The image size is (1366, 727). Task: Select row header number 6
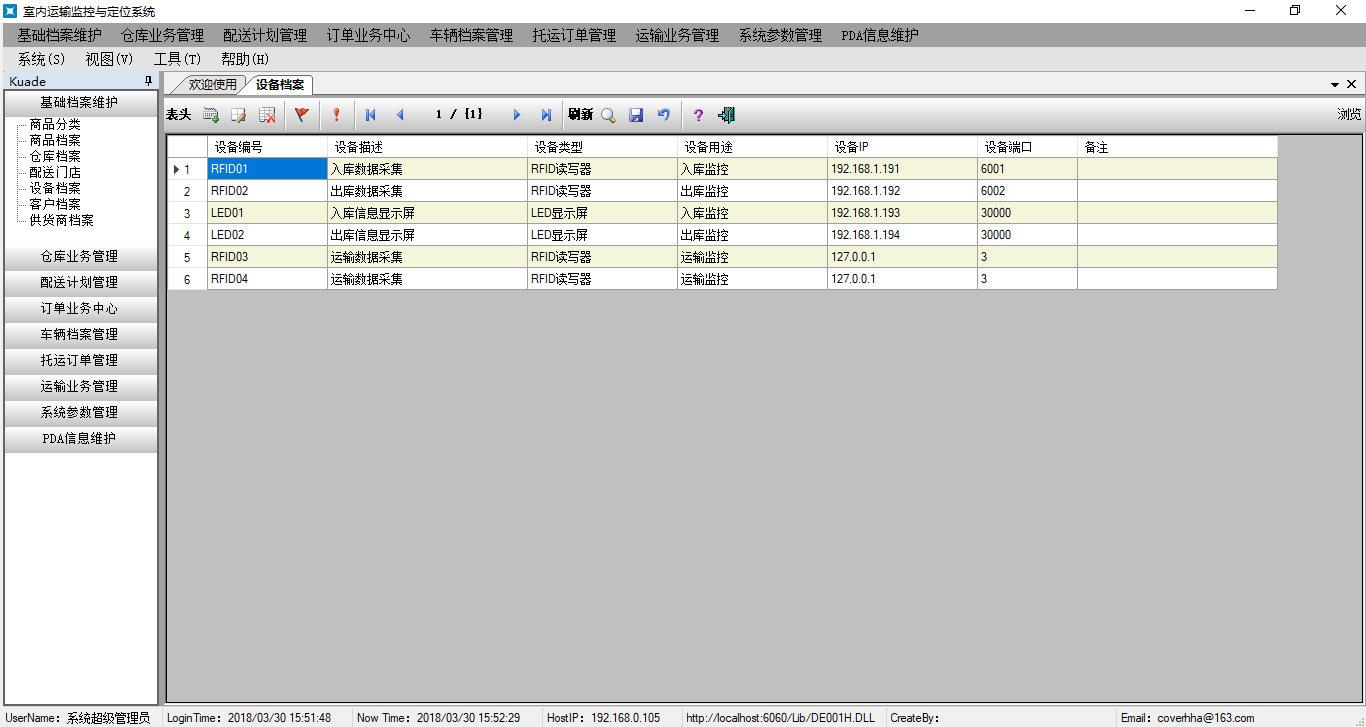187,279
